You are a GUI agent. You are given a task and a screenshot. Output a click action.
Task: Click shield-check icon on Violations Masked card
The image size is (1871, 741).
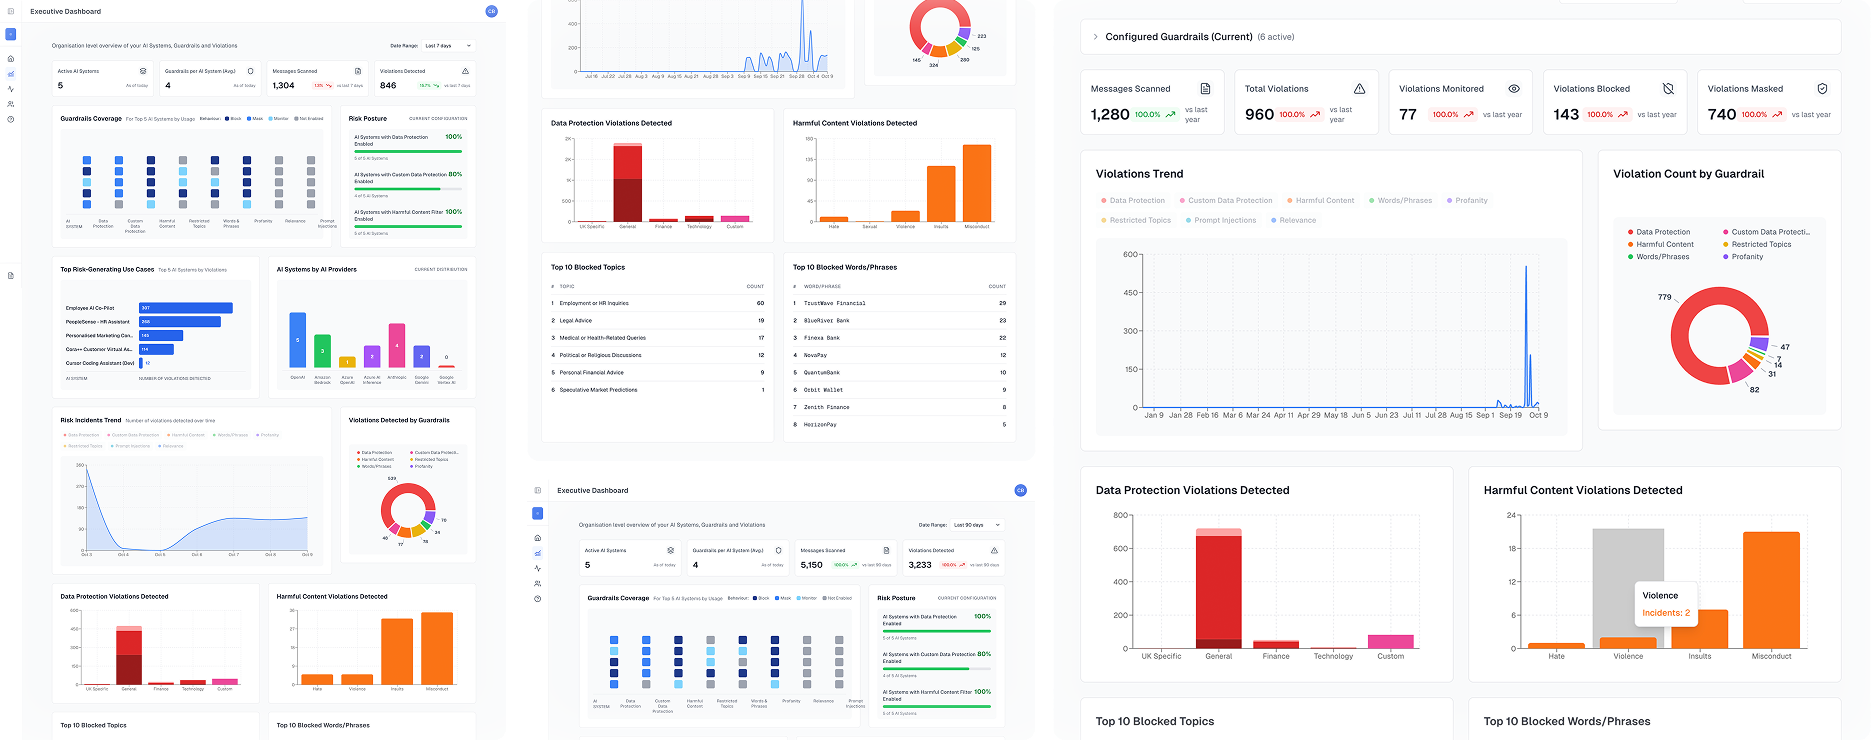click(x=1822, y=89)
